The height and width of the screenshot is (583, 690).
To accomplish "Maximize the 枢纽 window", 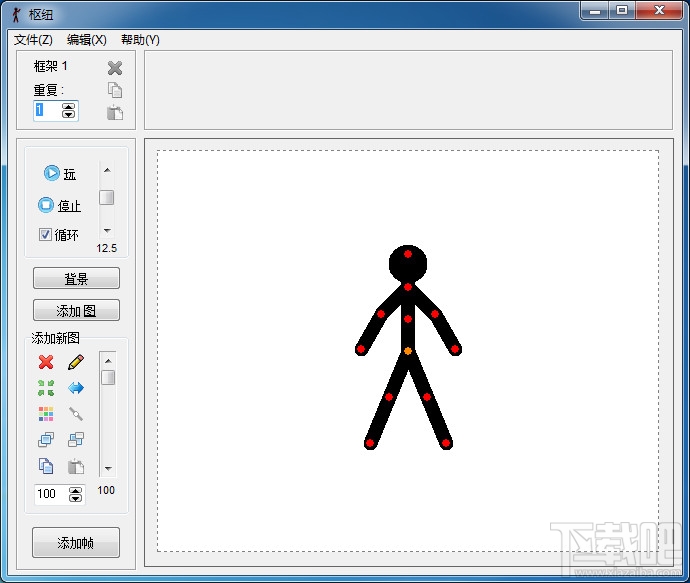I will 622,10.
